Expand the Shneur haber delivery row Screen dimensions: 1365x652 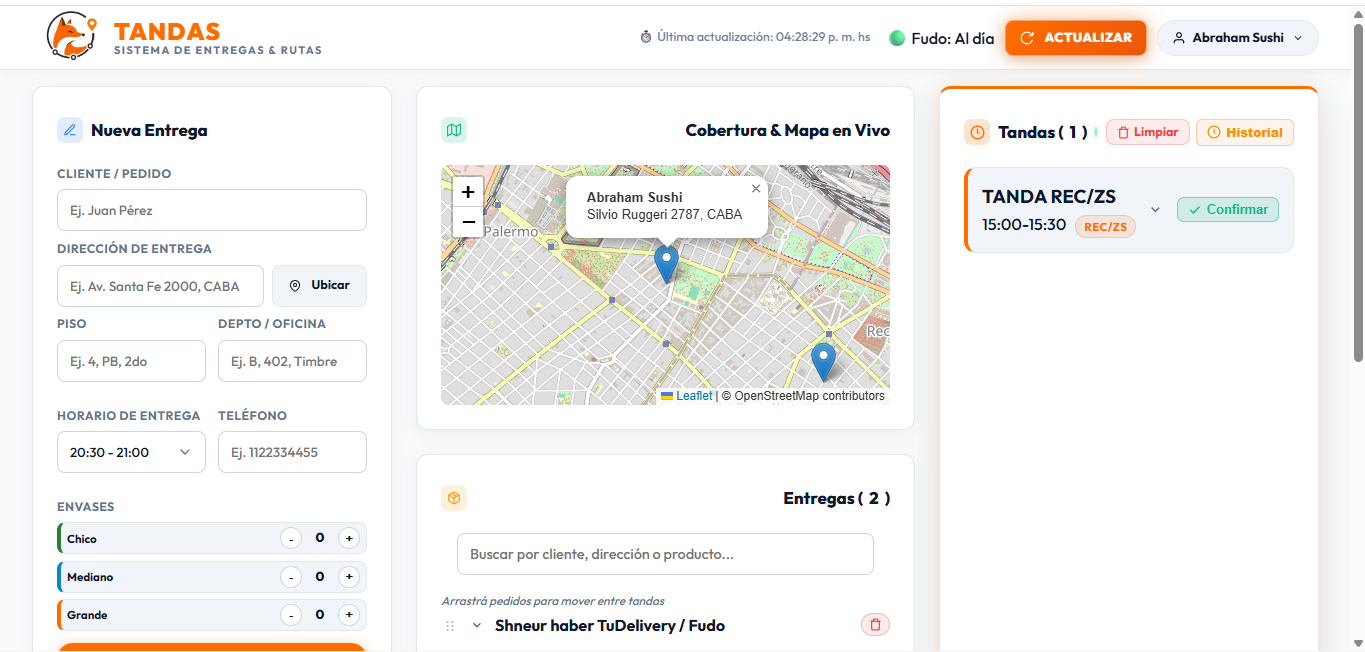coord(477,626)
